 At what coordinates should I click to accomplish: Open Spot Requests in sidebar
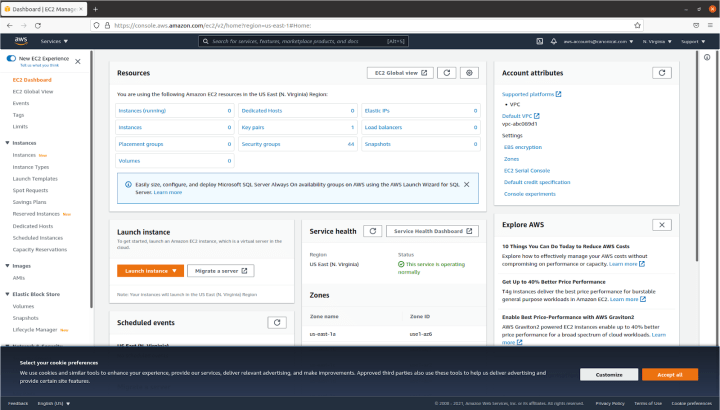(x=30, y=191)
